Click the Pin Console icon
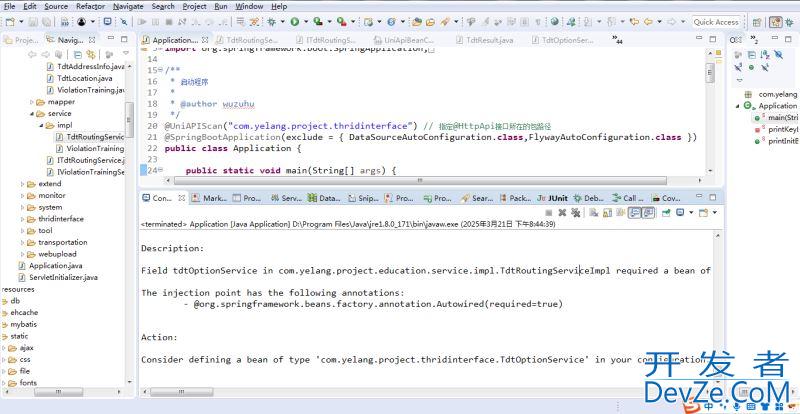 pyautogui.click(x=666, y=212)
